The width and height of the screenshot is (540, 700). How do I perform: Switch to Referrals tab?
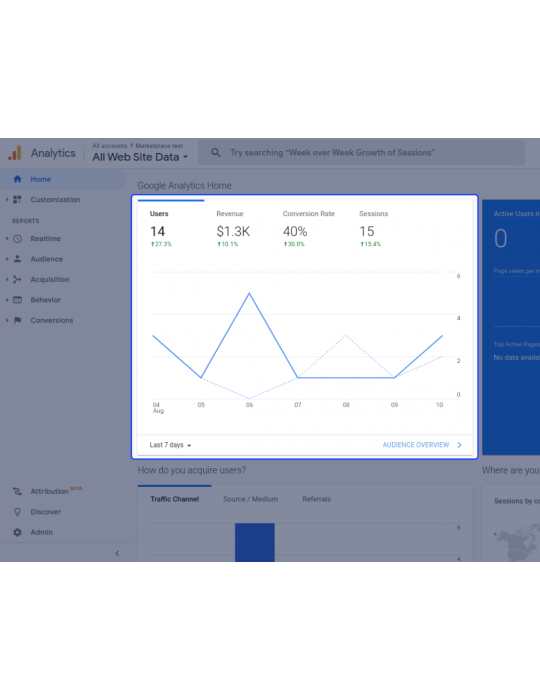316,499
